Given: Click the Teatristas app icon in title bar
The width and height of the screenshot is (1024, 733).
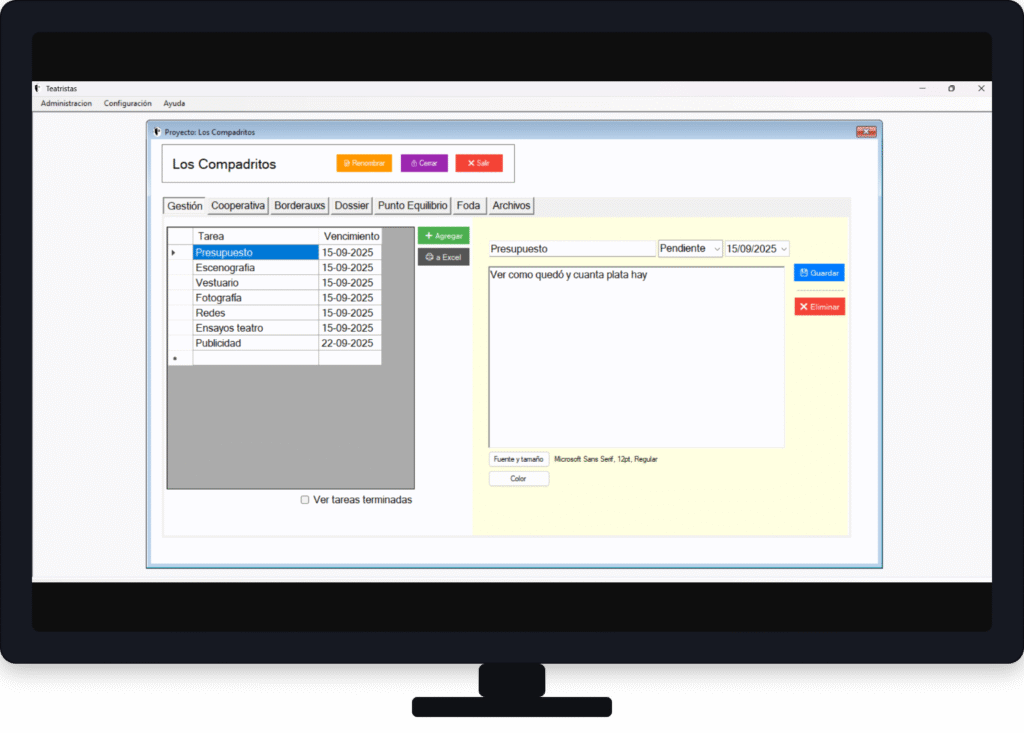Looking at the screenshot, I should click(38, 88).
